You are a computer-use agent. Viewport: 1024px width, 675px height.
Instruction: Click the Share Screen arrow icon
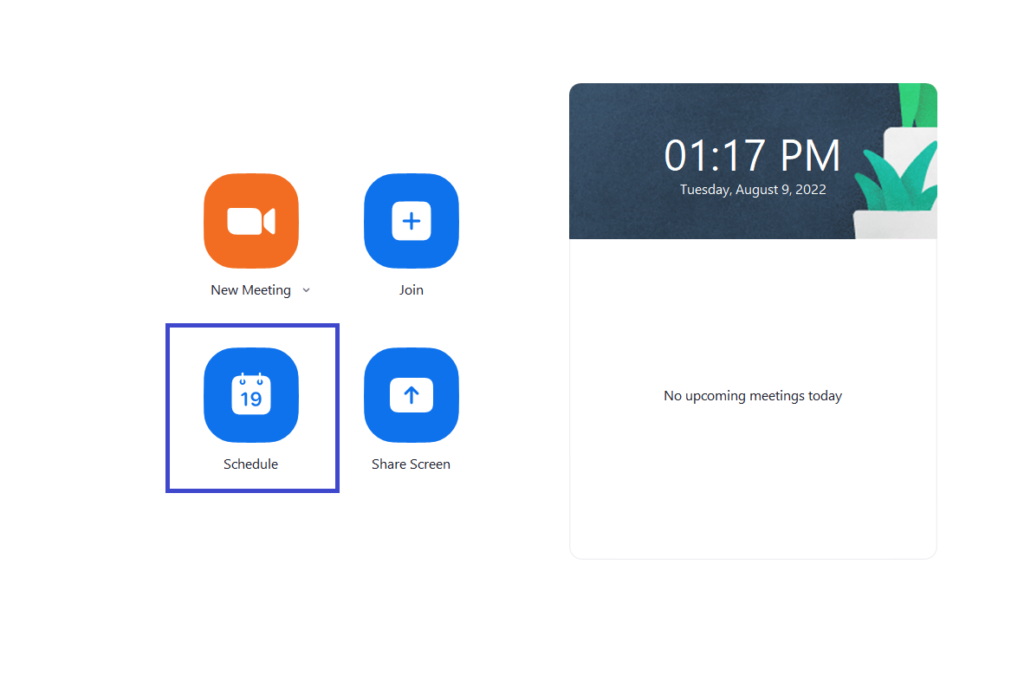click(x=411, y=395)
